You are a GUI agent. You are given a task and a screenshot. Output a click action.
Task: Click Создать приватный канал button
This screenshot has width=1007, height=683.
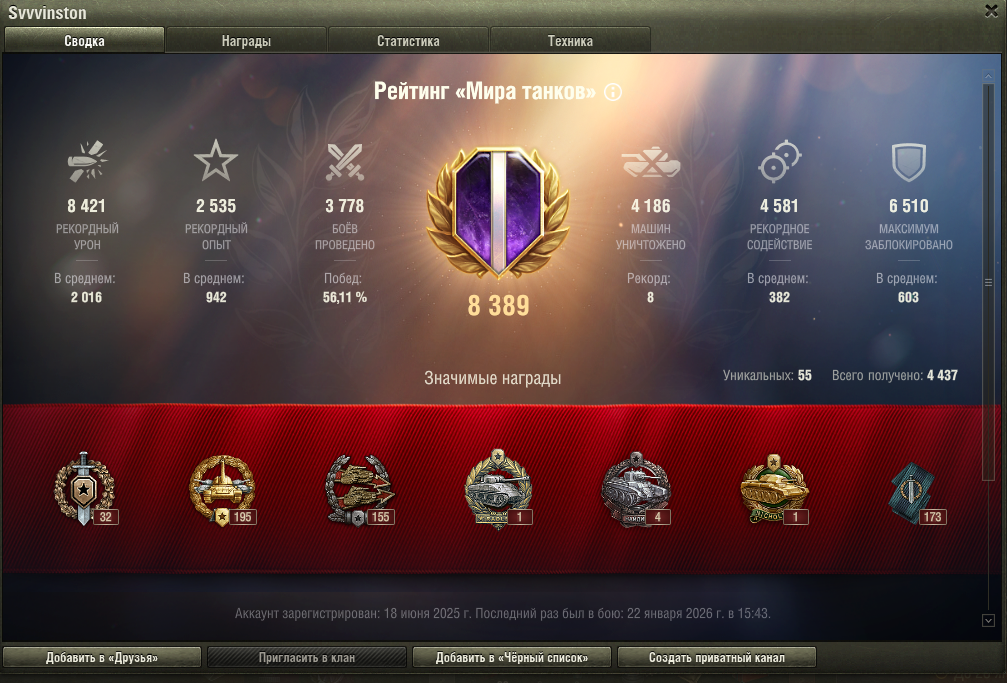click(717, 657)
